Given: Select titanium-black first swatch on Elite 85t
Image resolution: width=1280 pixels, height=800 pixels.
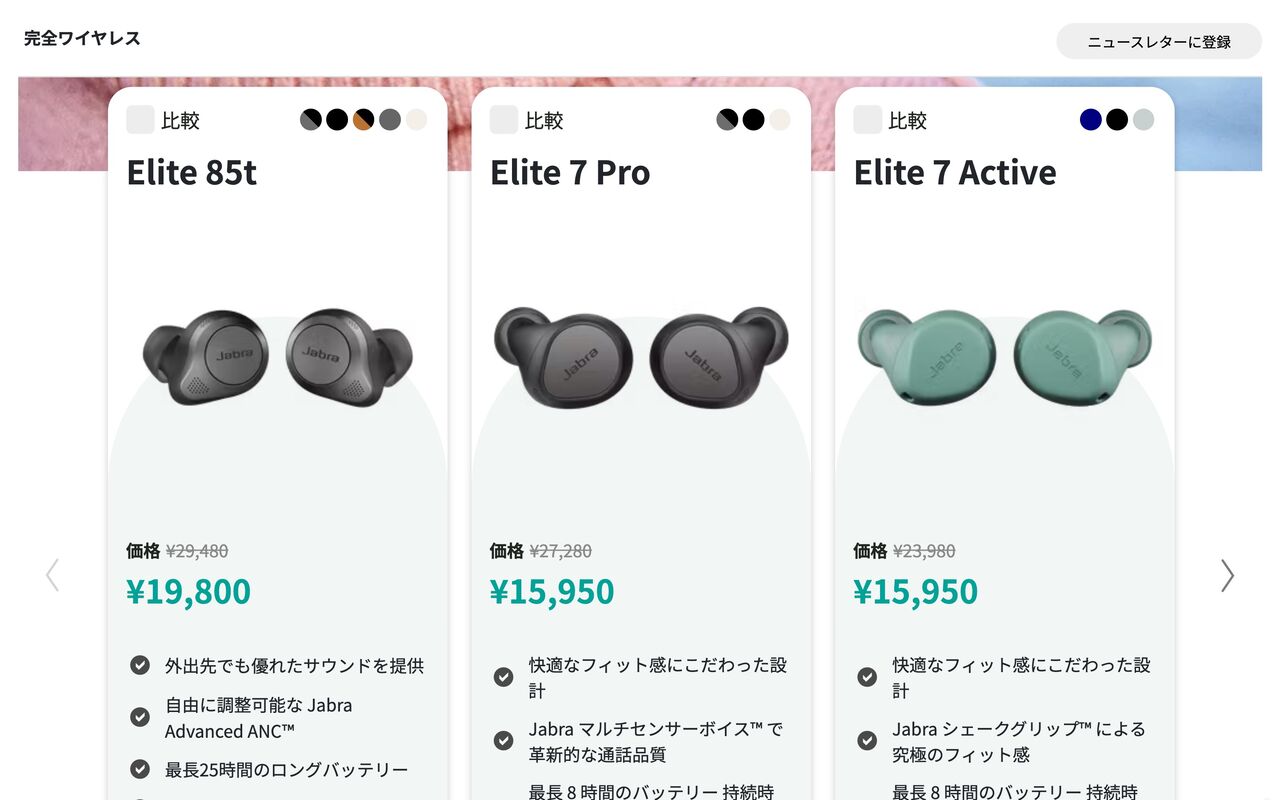Looking at the screenshot, I should tap(311, 120).
